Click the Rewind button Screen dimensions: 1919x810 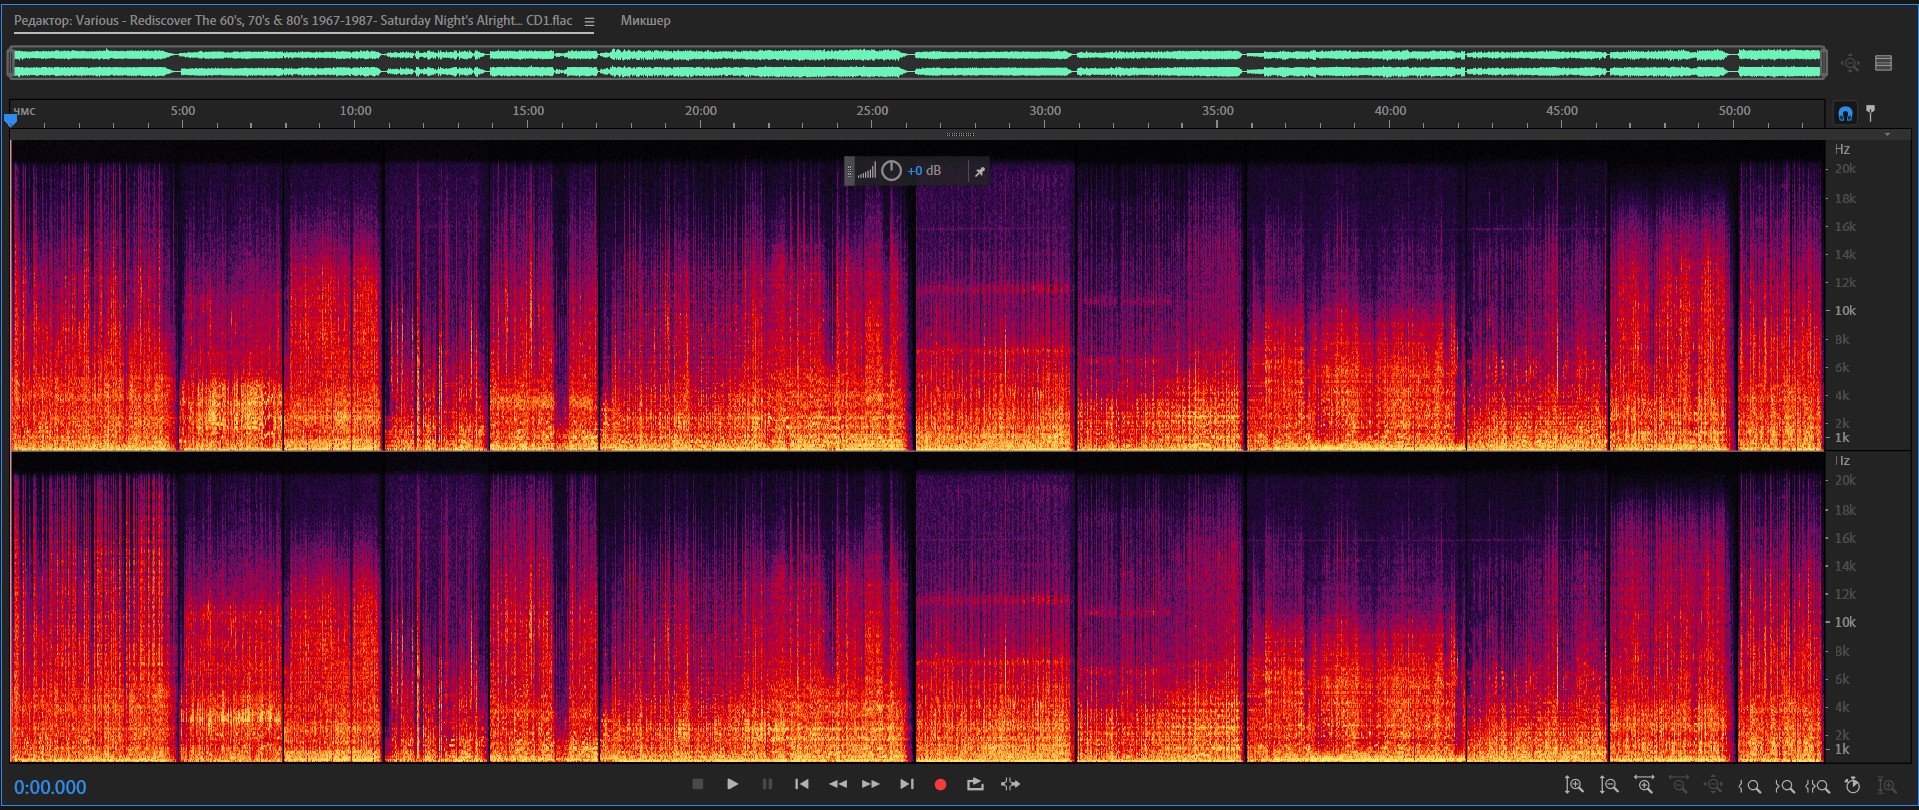[838, 785]
